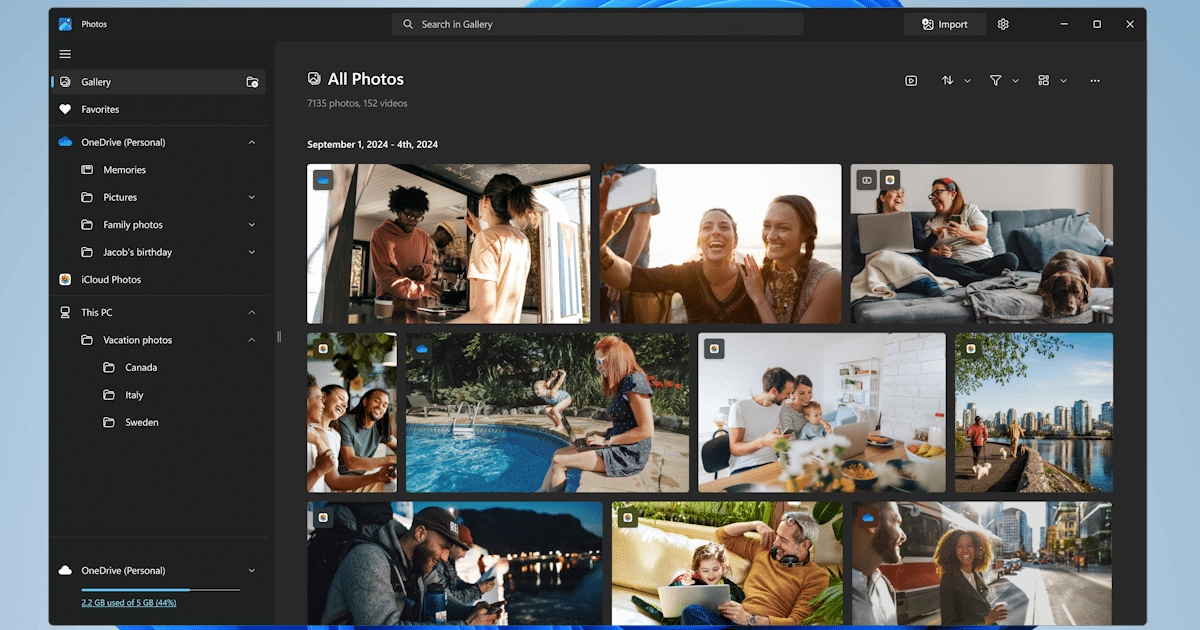Click the Import button
The image size is (1200, 630).
[x=944, y=24]
